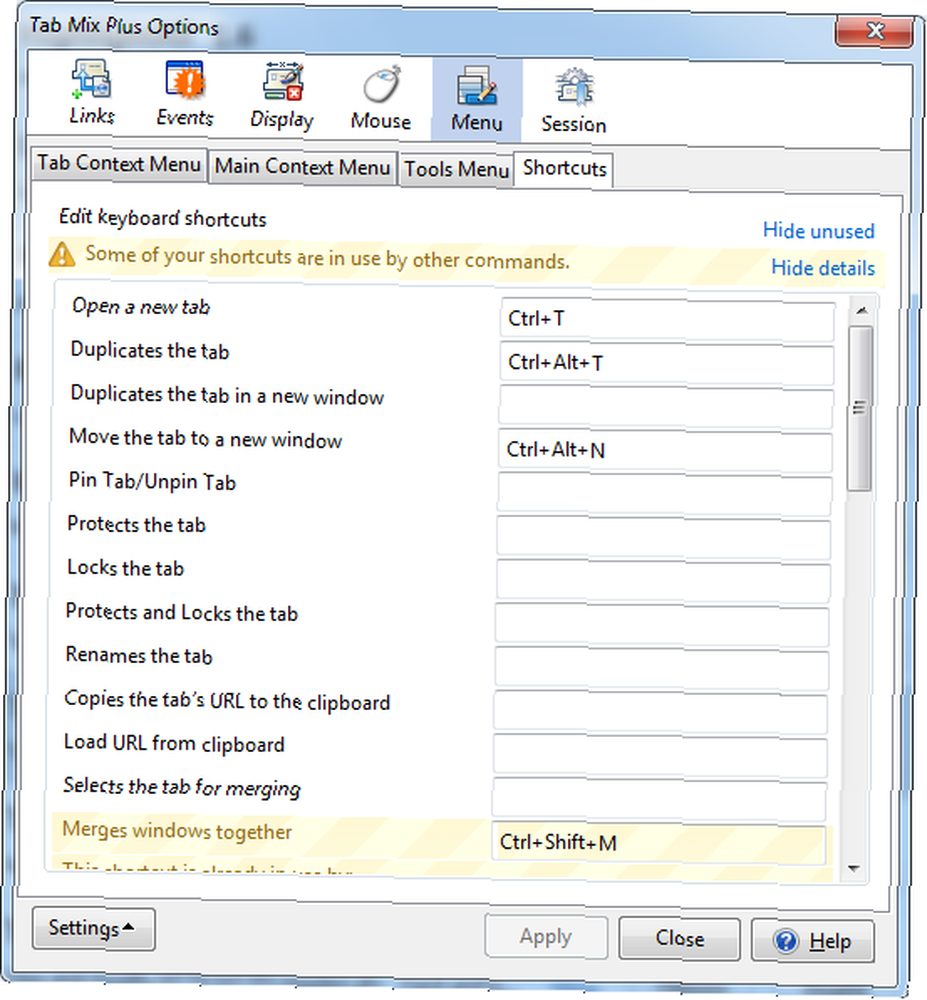927x1000 pixels.
Task: Click shortcut field for Renames the tab
Action: (662, 668)
